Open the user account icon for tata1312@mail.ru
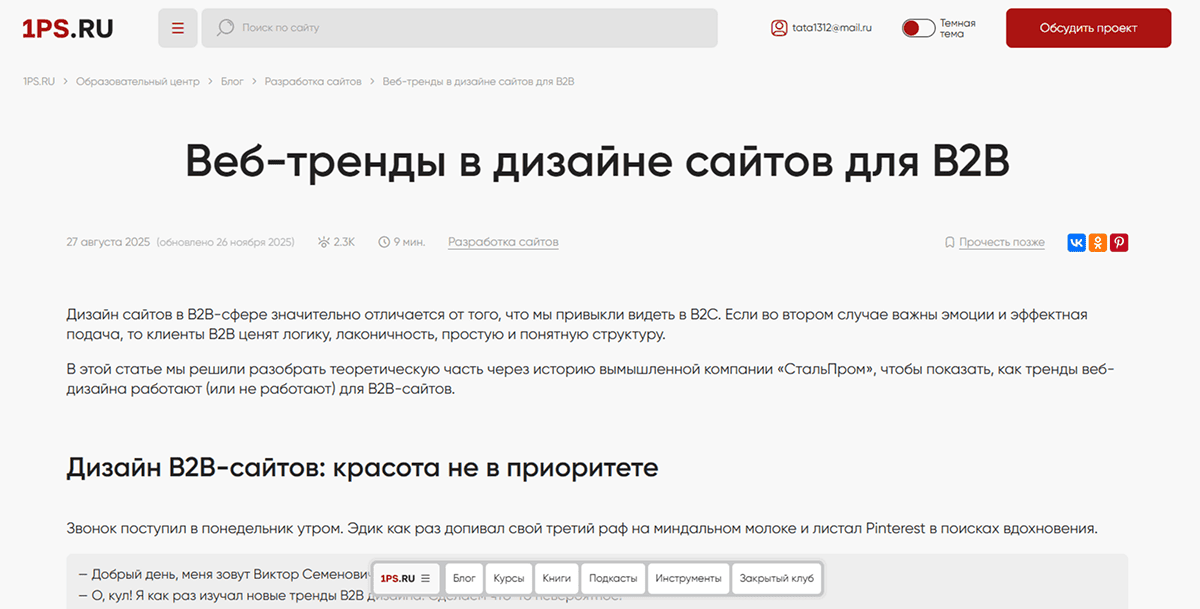This screenshot has height=609, width=1200. [779, 27]
